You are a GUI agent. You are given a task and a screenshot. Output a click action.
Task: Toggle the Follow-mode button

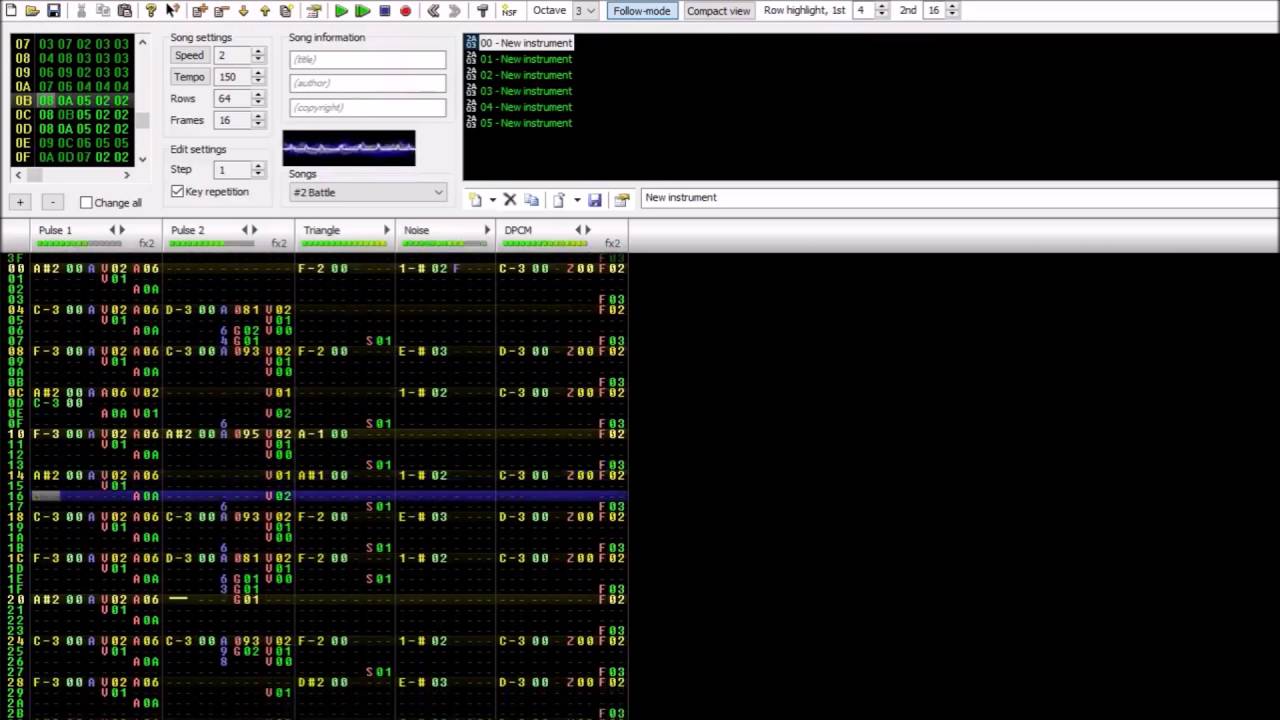[642, 11]
